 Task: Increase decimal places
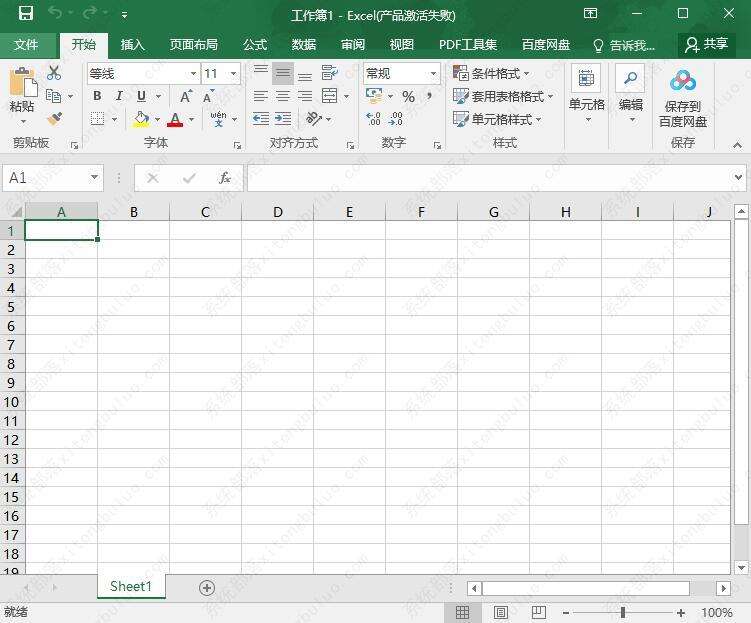[x=373, y=118]
